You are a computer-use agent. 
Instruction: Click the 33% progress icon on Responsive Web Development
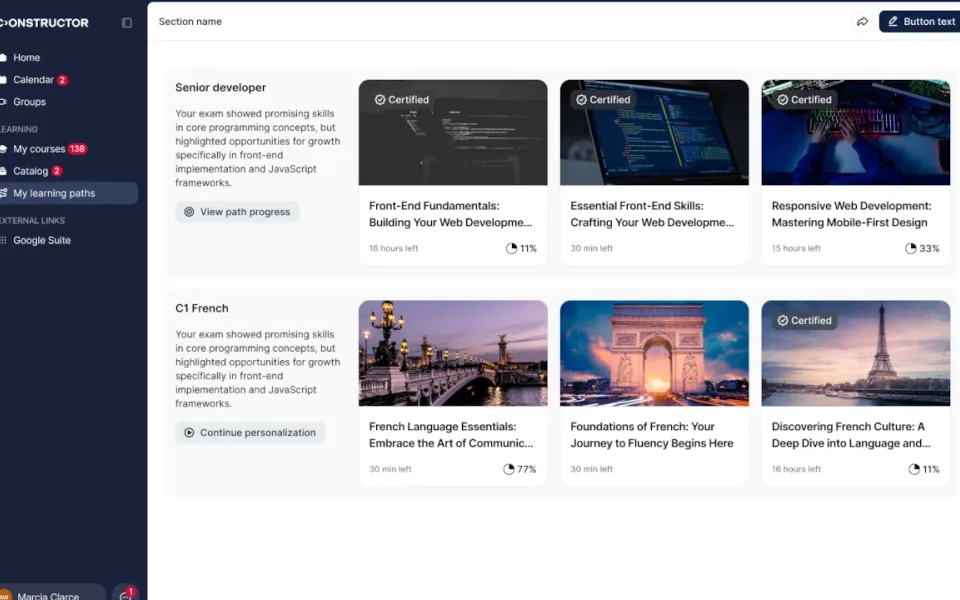910,248
